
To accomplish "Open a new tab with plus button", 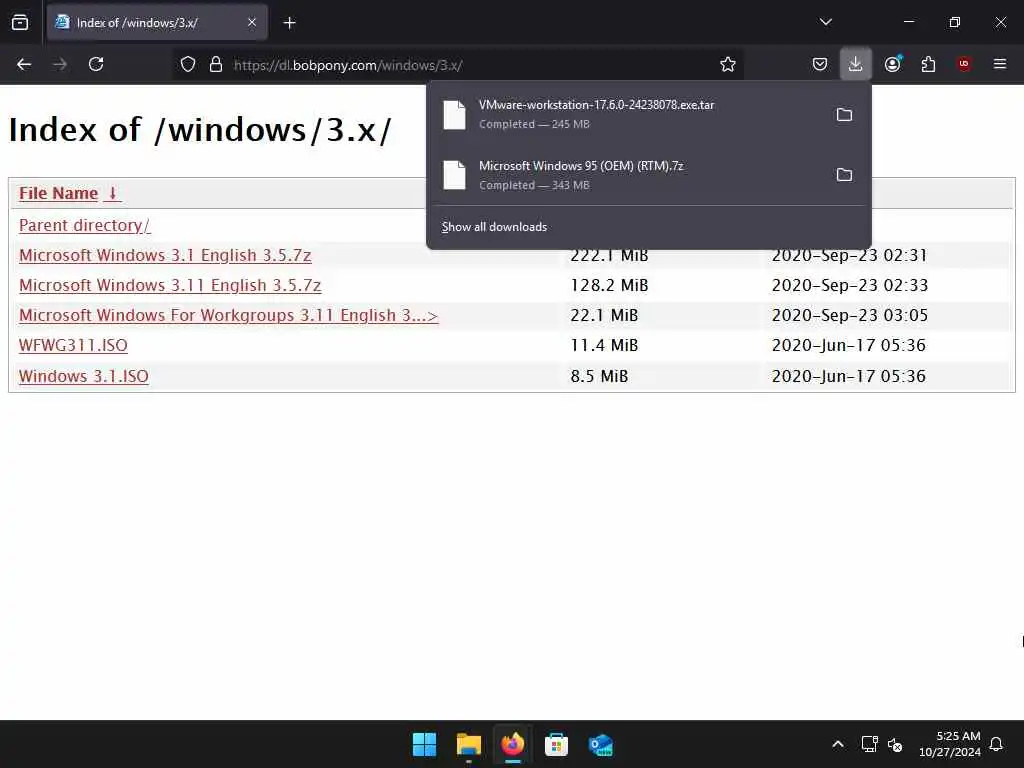I will (x=289, y=23).
